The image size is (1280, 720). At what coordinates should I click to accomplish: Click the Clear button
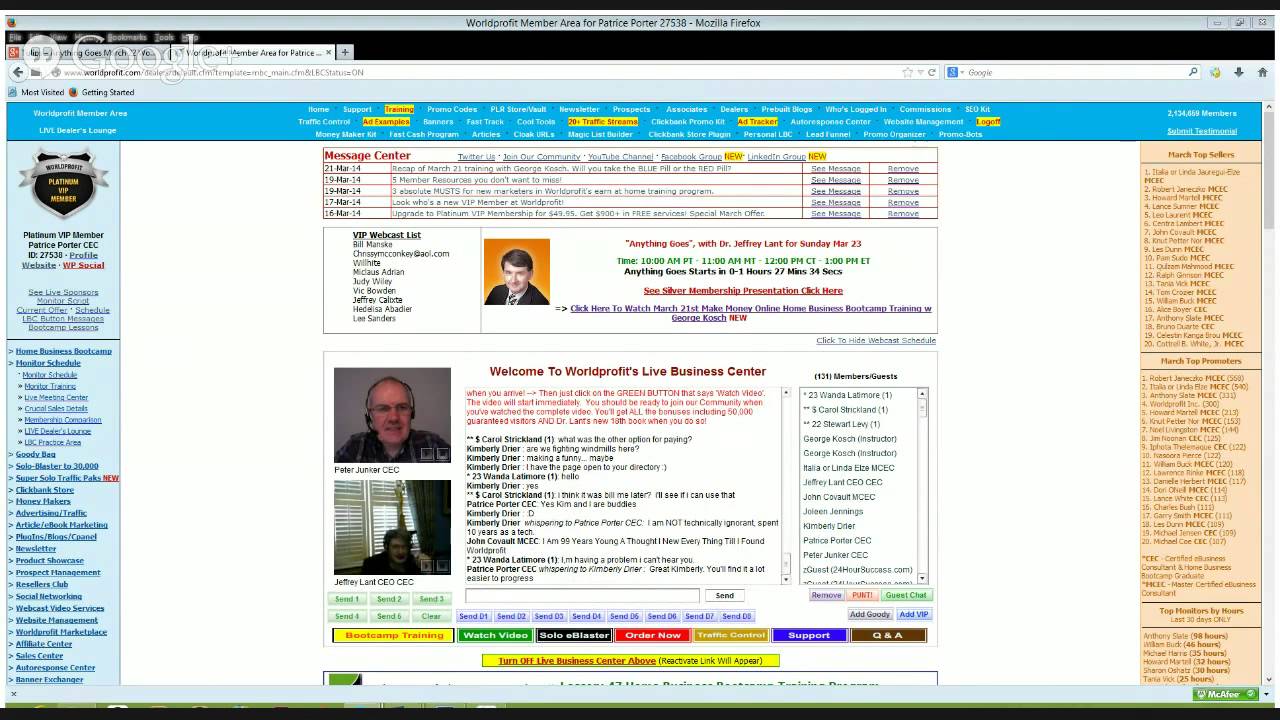[x=431, y=616]
